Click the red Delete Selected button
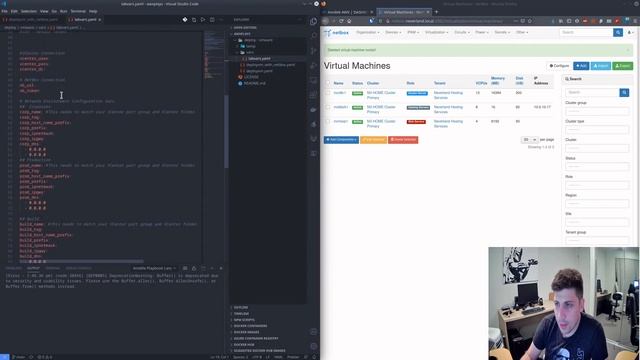Image resolution: width=640 pixels, height=360 pixels. [x=403, y=140]
